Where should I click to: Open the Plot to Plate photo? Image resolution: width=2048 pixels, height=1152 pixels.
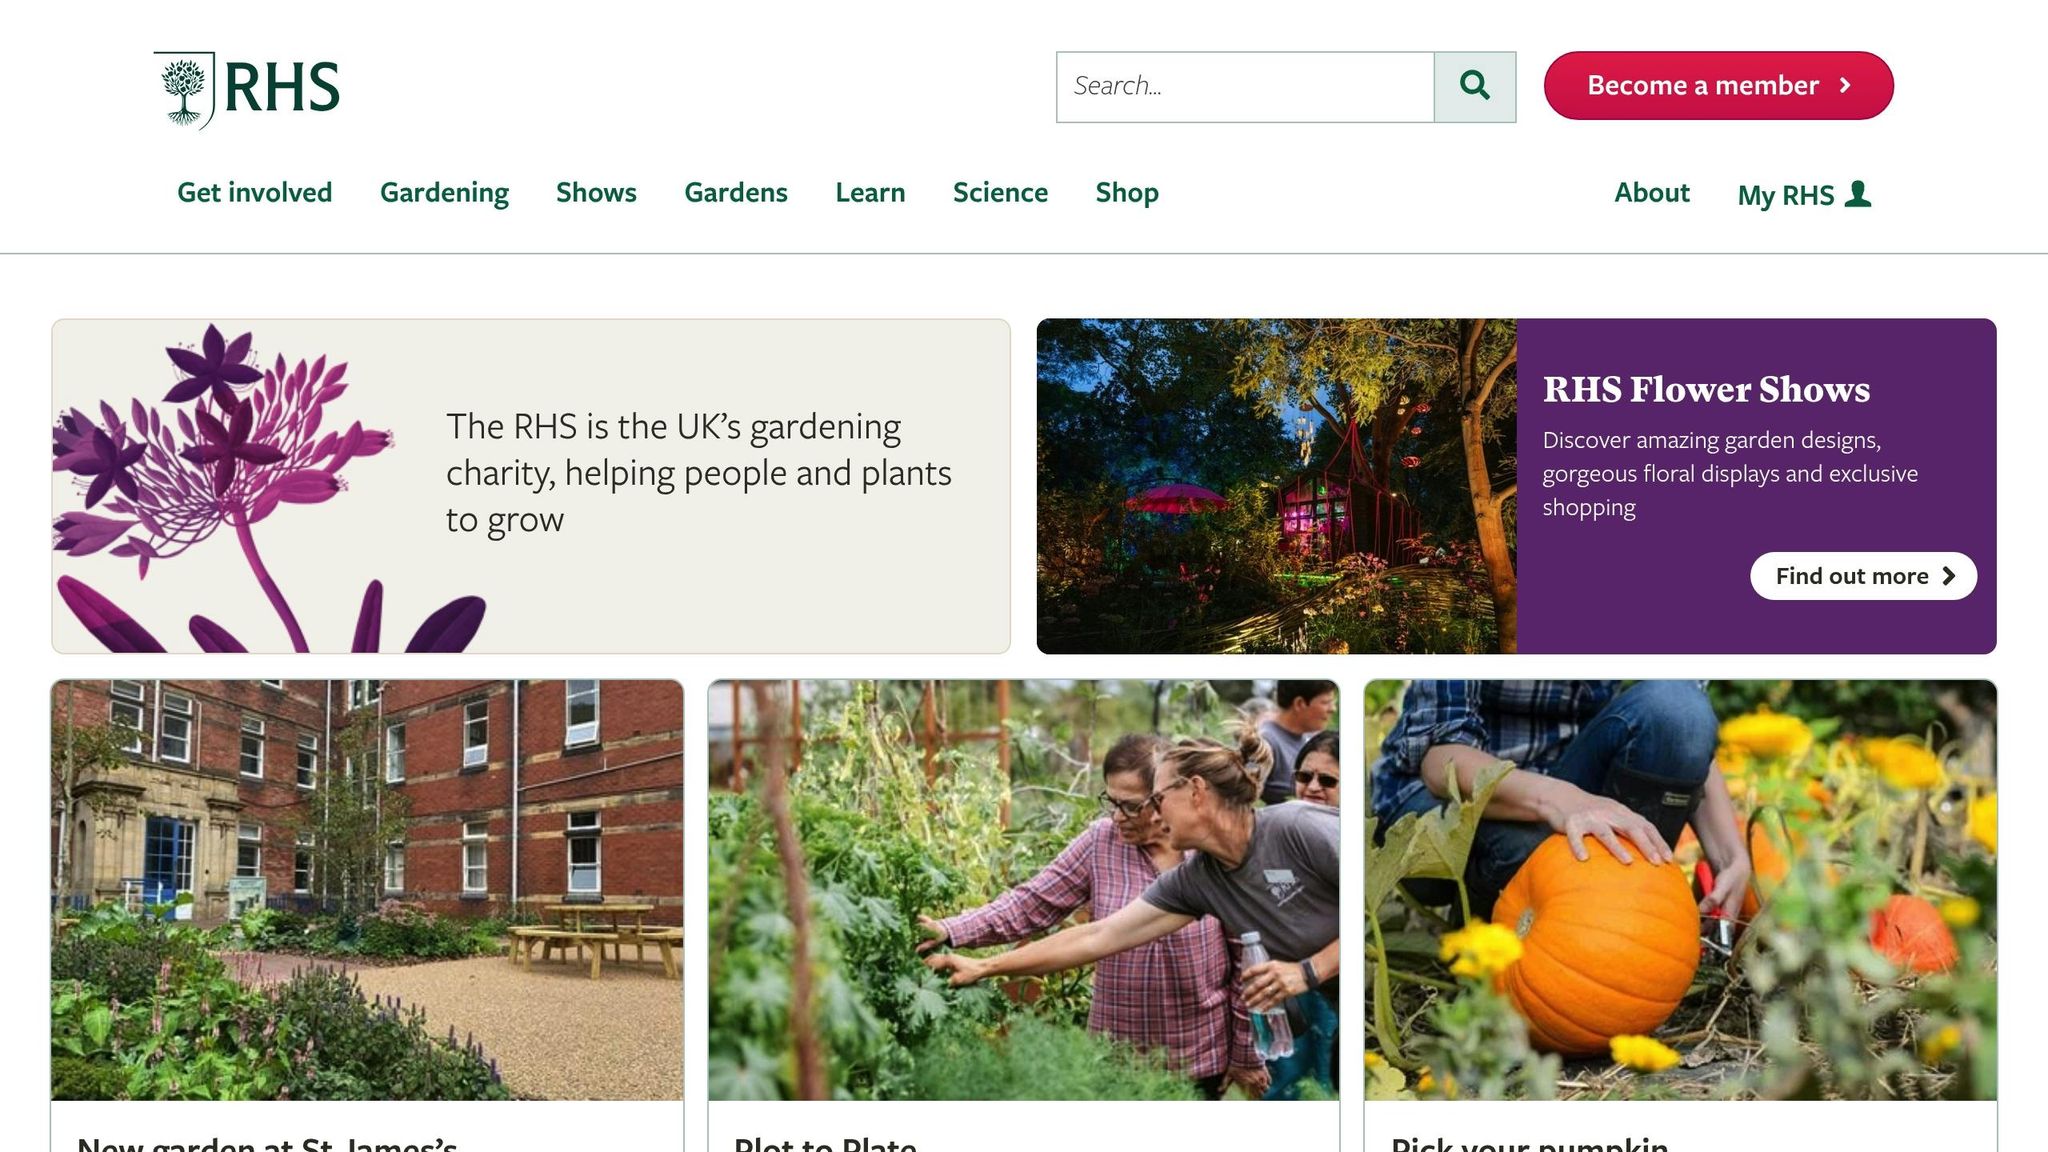click(x=1023, y=890)
